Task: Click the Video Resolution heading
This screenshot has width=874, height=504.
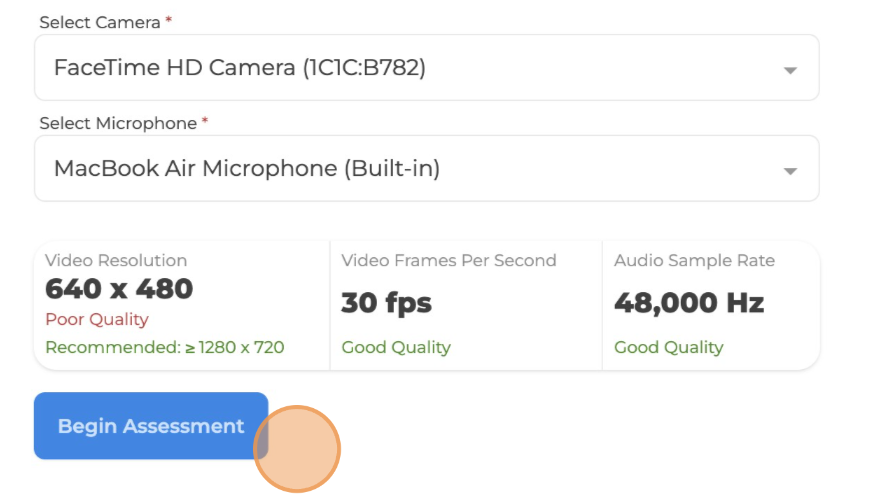Action: point(116,260)
